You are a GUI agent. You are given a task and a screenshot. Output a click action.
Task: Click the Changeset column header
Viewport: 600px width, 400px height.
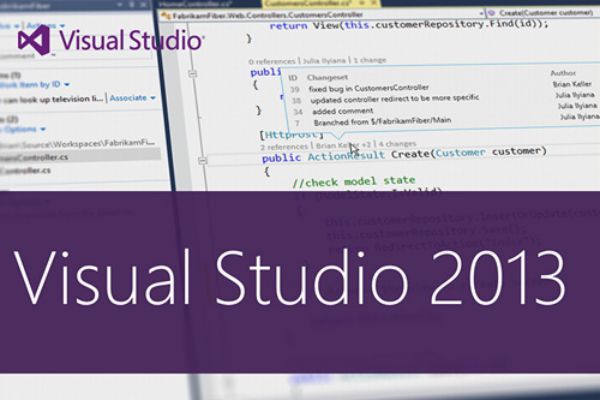(328, 77)
